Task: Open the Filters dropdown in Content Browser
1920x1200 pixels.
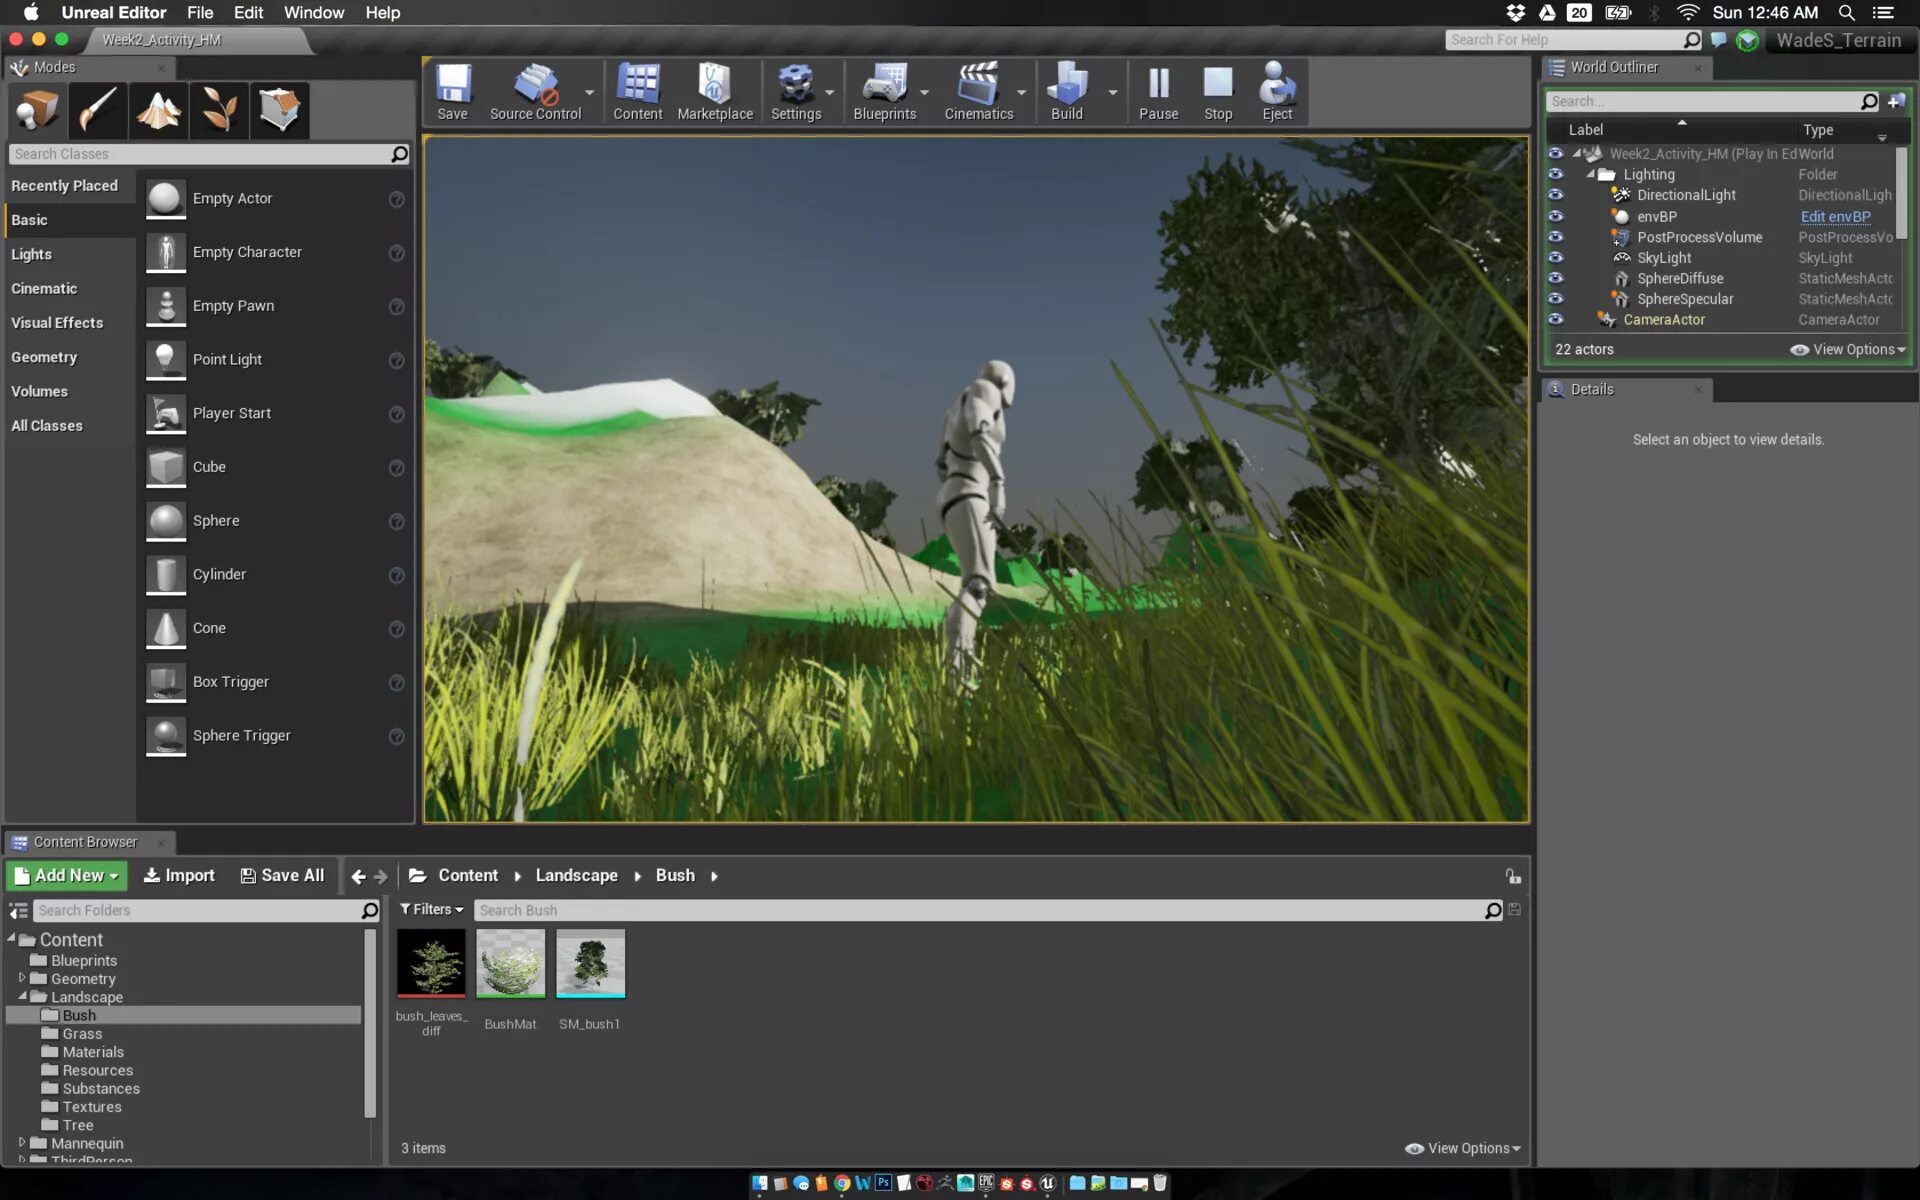Action: coord(431,909)
